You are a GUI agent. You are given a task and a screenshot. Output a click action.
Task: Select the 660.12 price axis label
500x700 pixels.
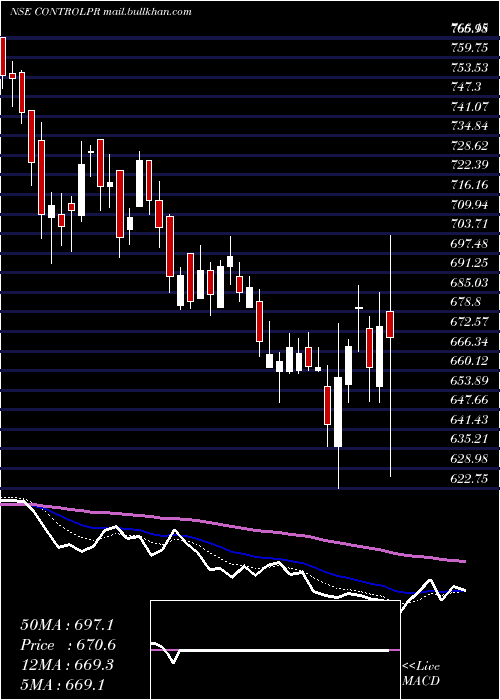469,361
